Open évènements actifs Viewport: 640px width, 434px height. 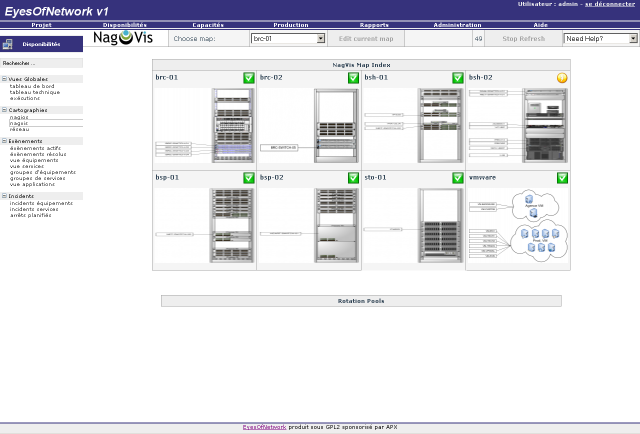(35, 148)
